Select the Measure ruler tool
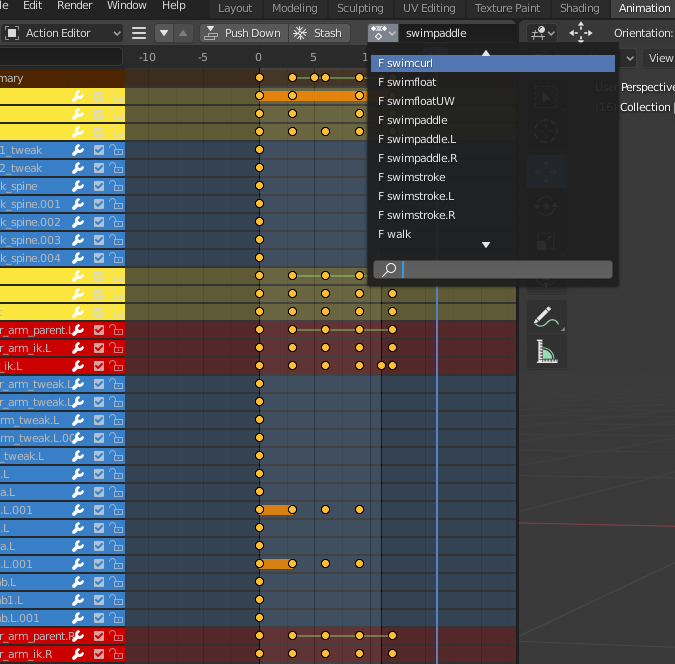The image size is (675, 664). pyautogui.click(x=547, y=352)
